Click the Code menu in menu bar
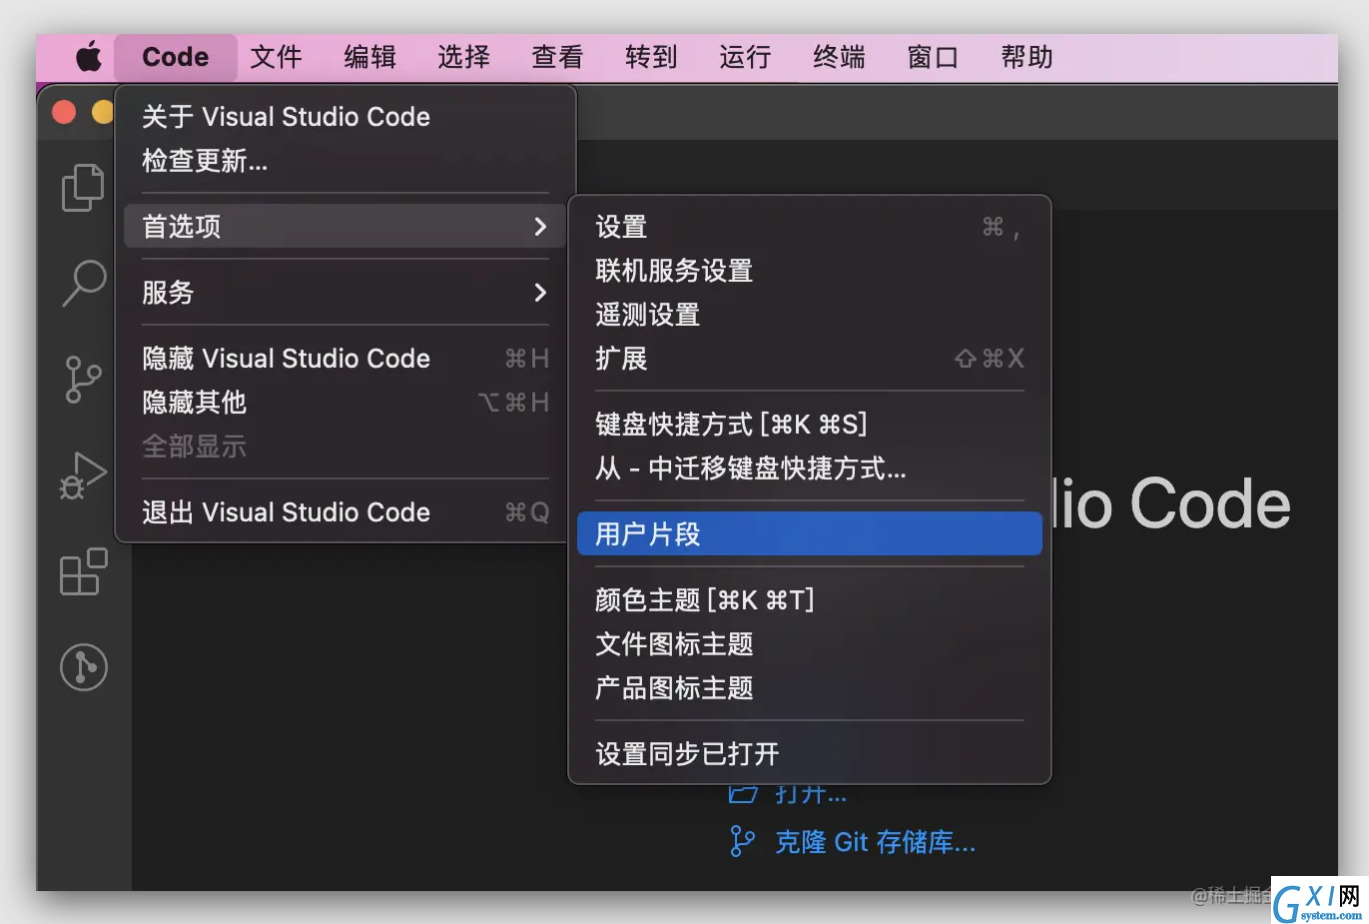The image size is (1369, 924). 176,58
